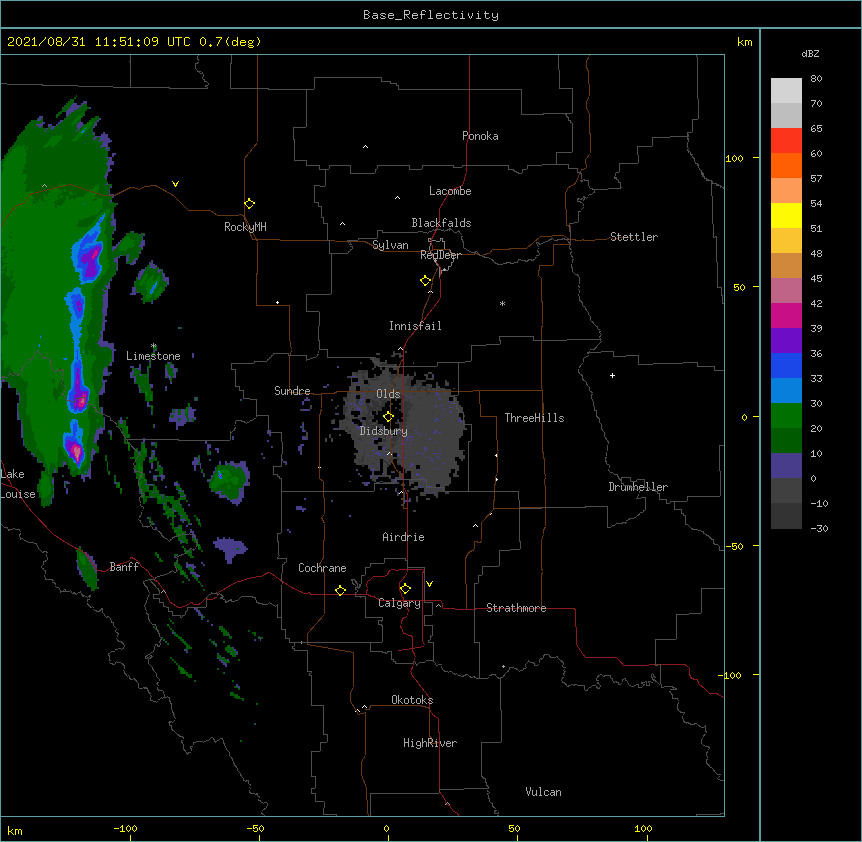Select the yellow V marker northwest of RockyMH
Screen dimensions: 862x842
click(x=175, y=184)
